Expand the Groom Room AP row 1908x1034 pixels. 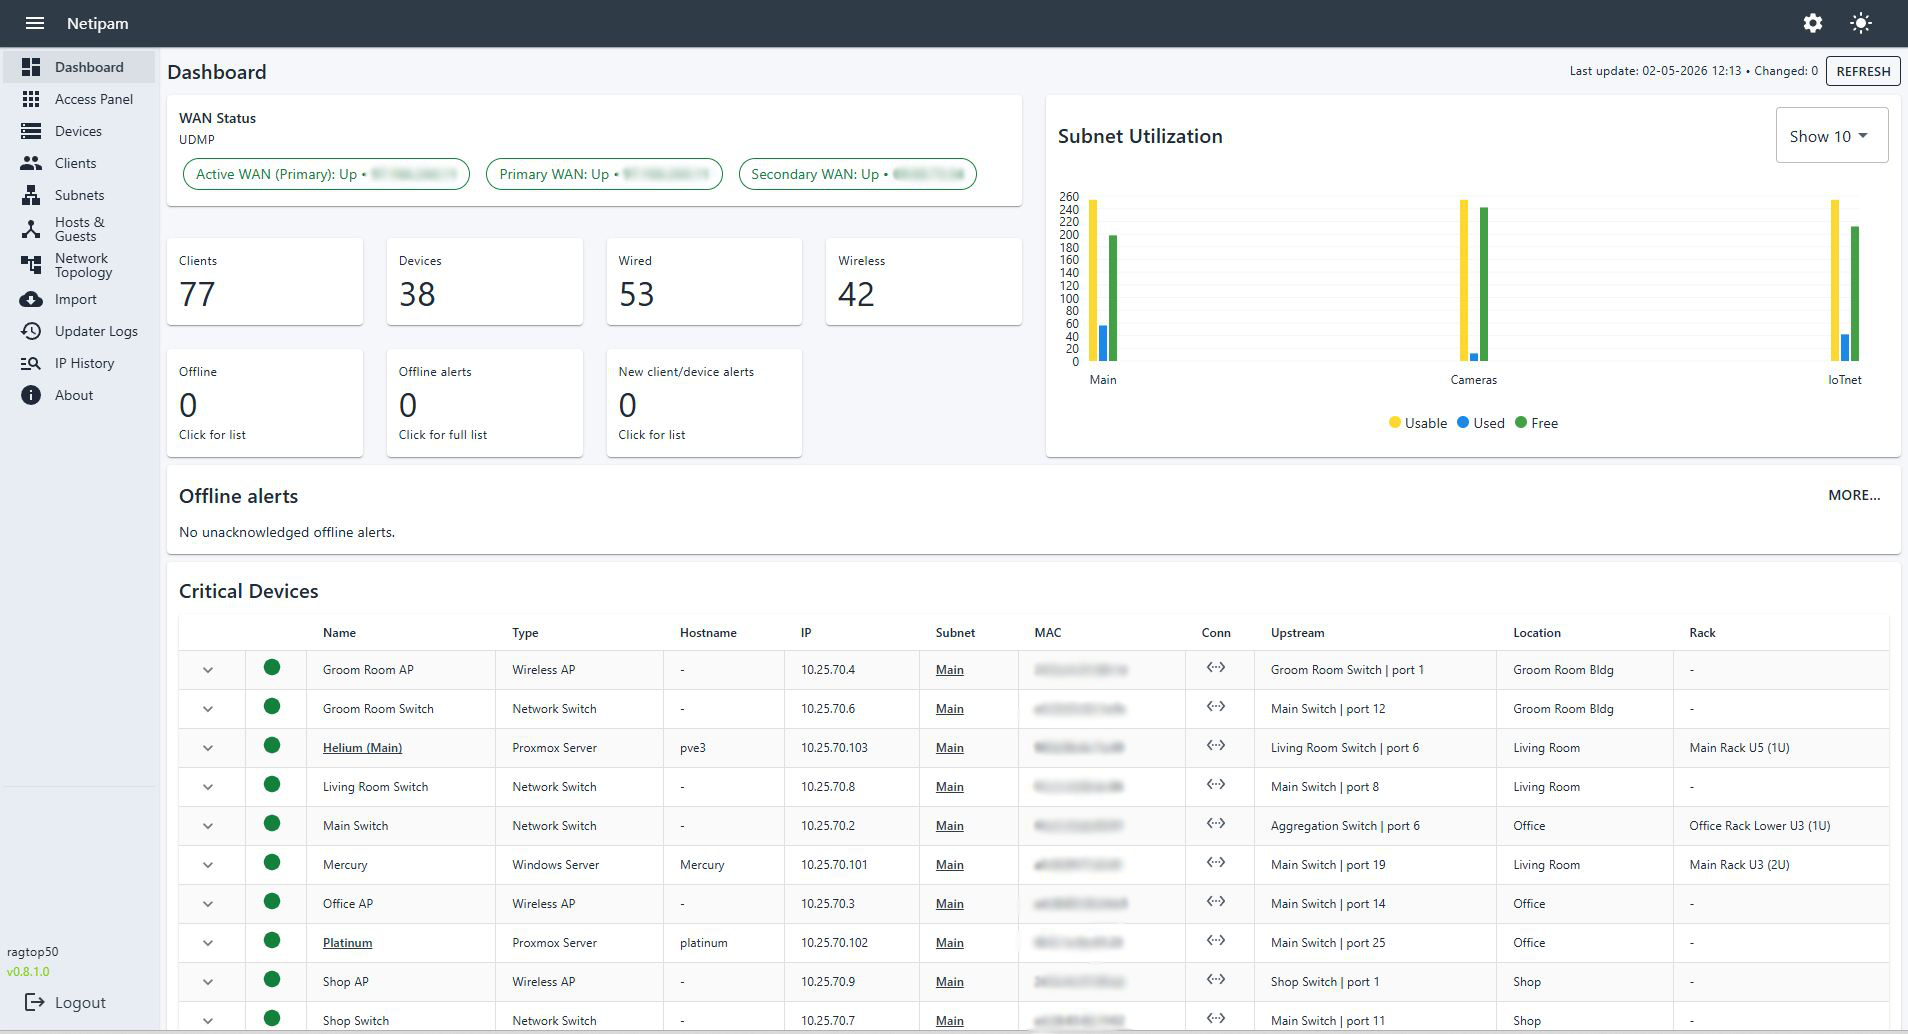208,670
